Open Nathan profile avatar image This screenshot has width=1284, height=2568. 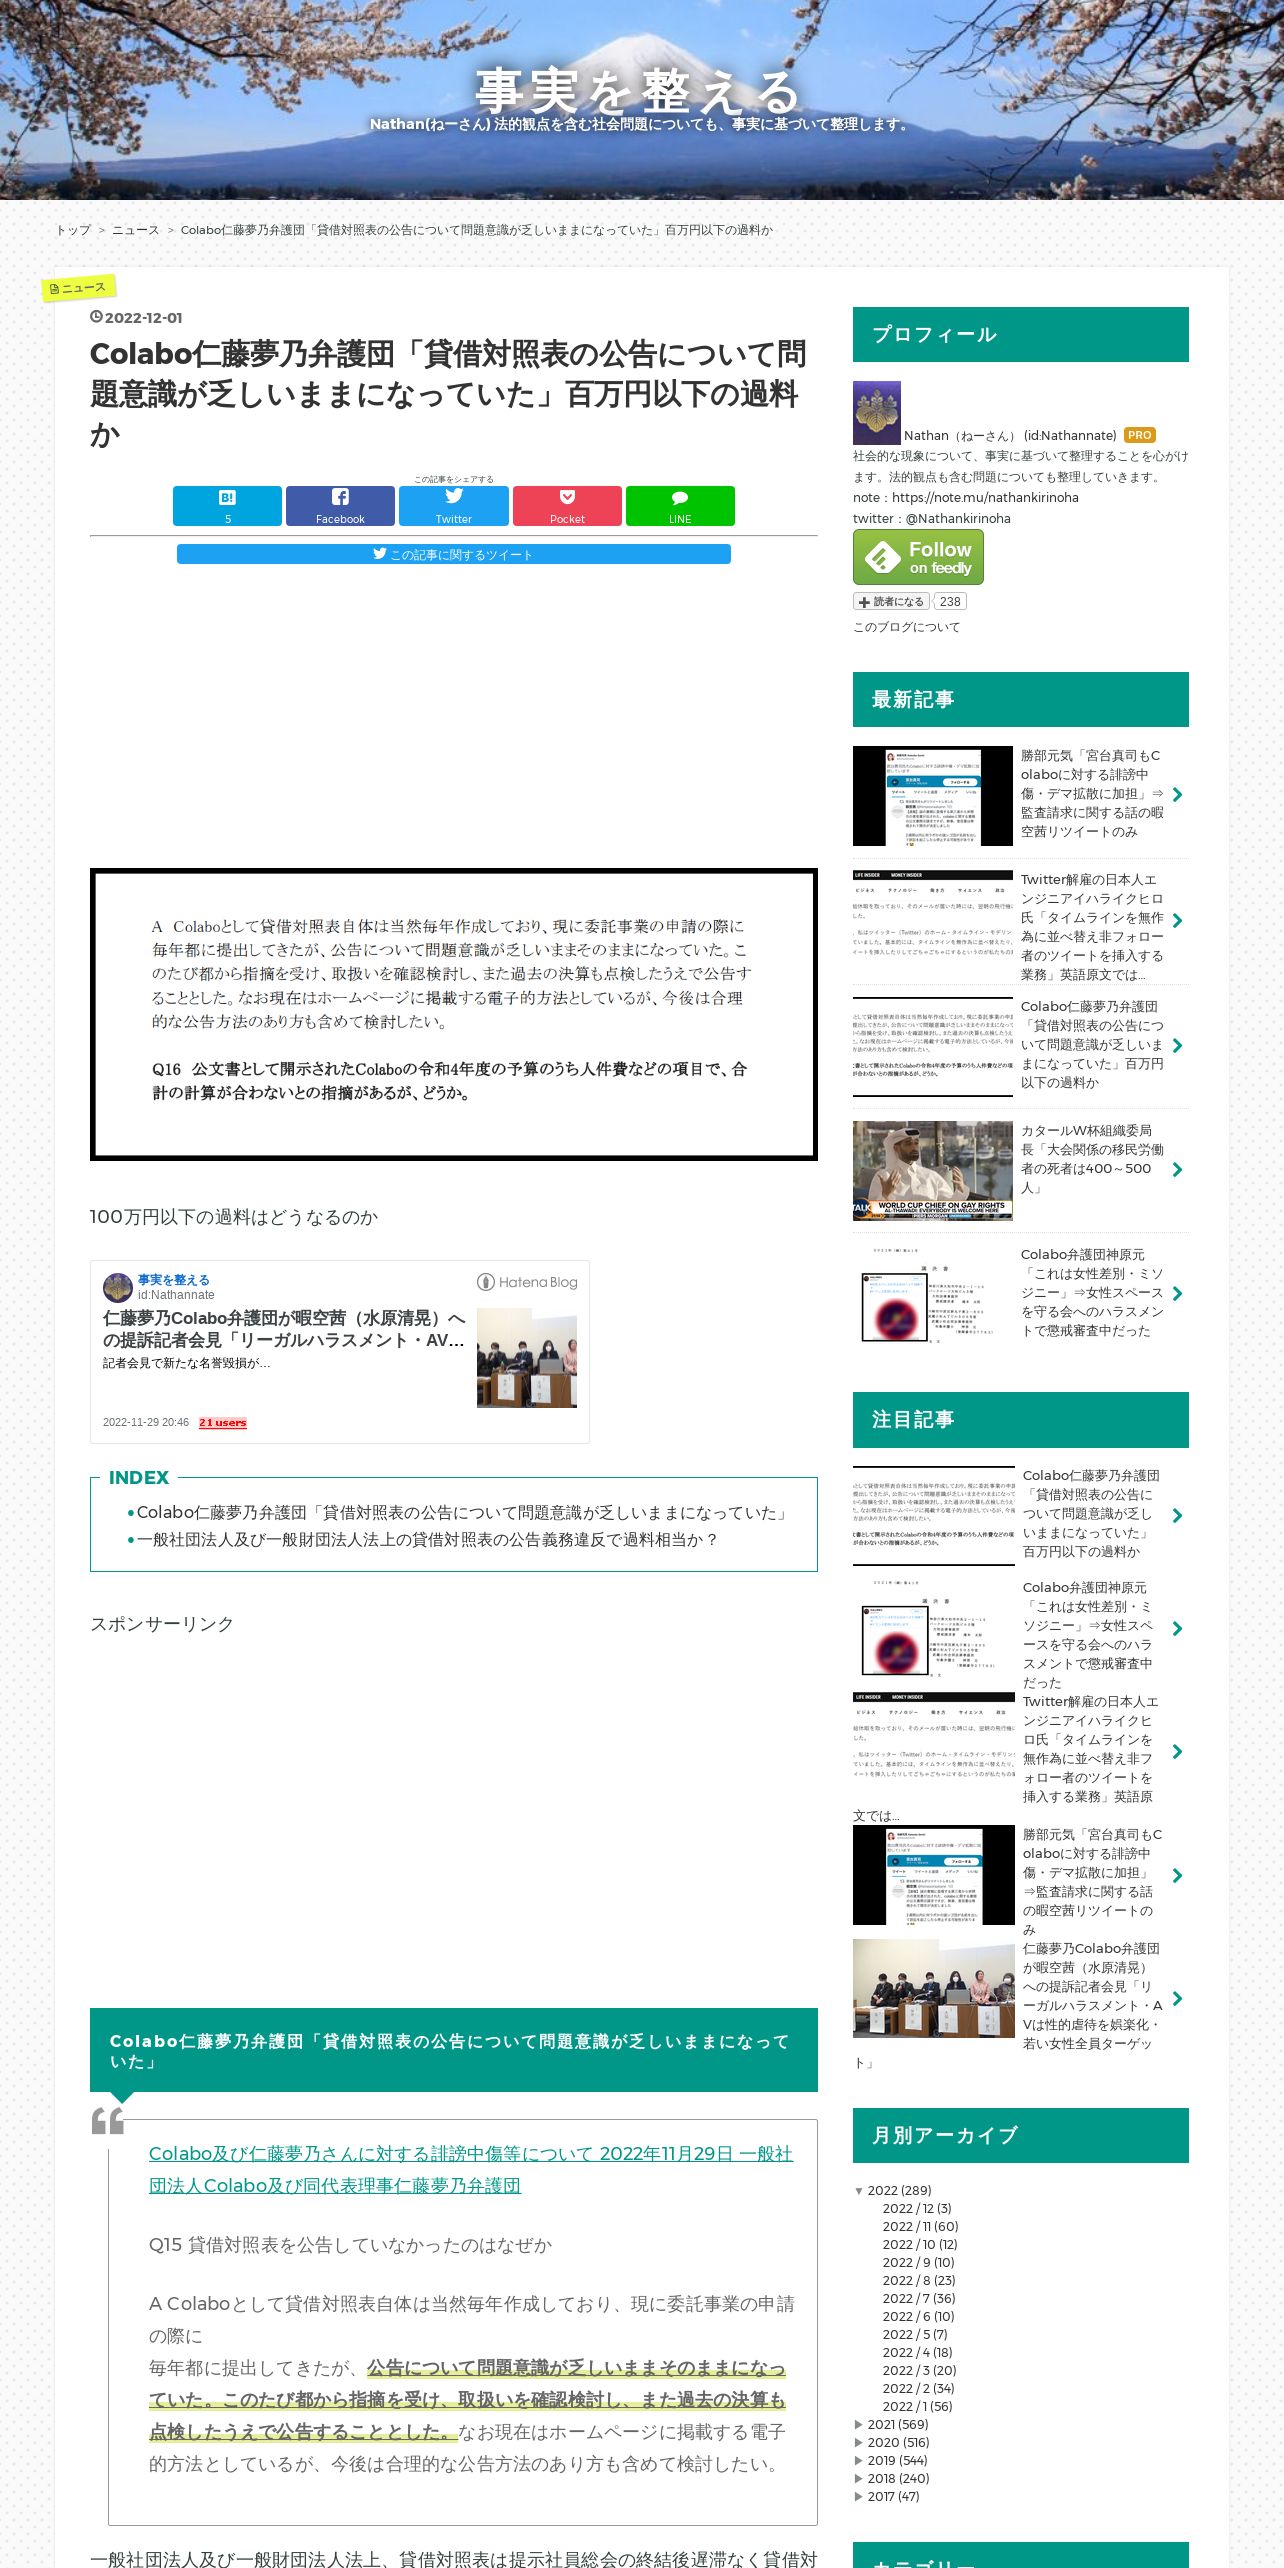pos(877,413)
